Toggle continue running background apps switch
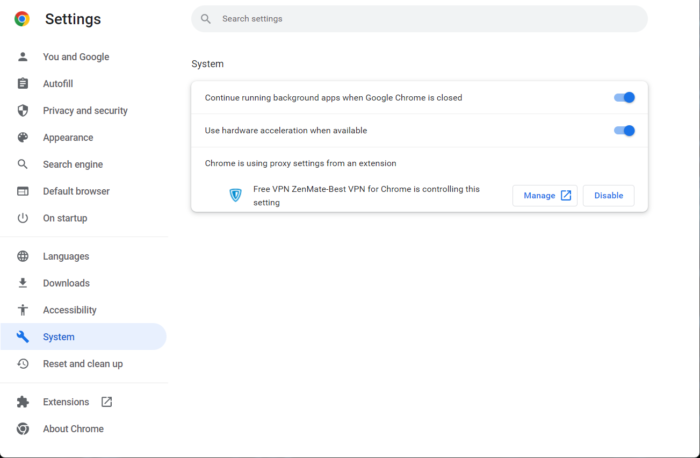 coord(624,98)
